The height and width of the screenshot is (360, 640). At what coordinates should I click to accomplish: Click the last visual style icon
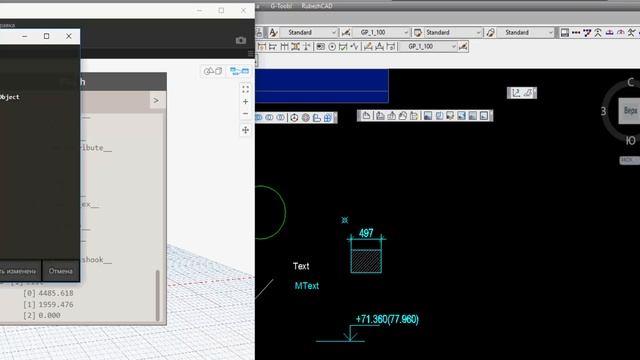(484, 116)
